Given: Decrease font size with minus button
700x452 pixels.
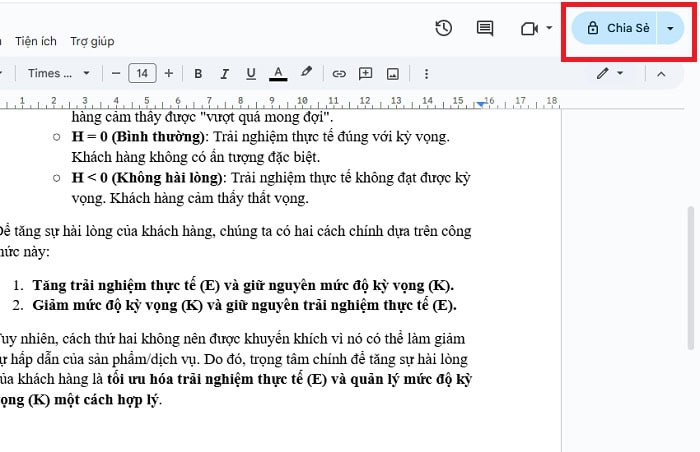Looking at the screenshot, I should click(116, 73).
